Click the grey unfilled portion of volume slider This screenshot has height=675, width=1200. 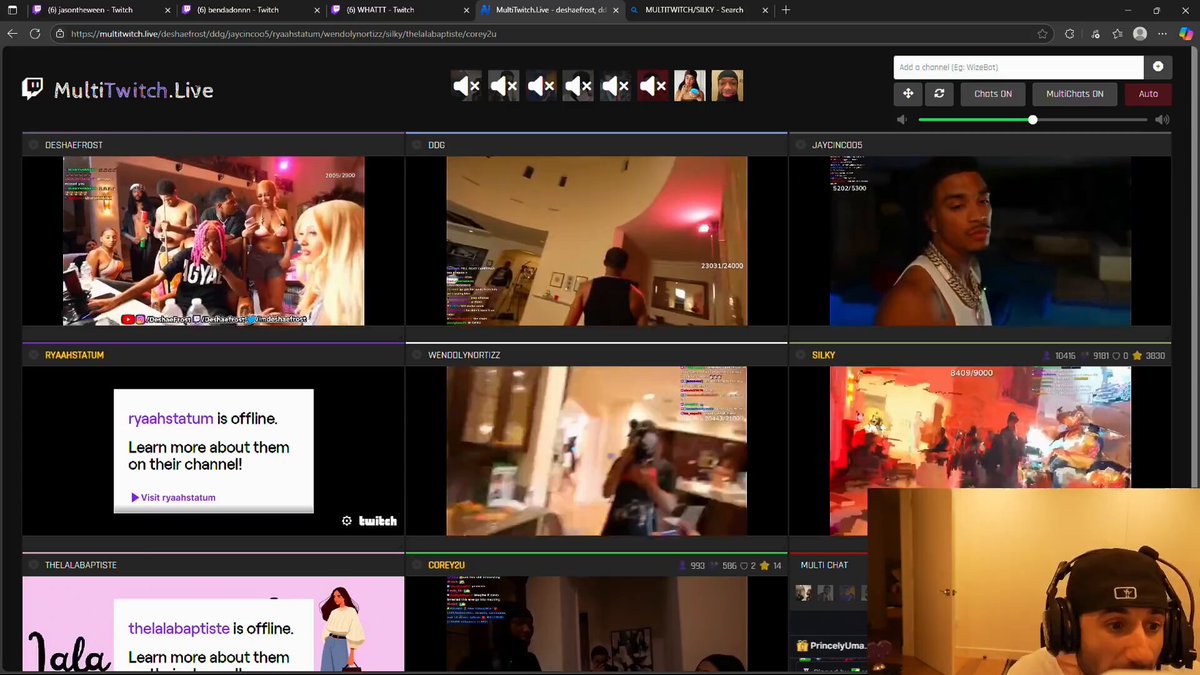pos(1092,120)
